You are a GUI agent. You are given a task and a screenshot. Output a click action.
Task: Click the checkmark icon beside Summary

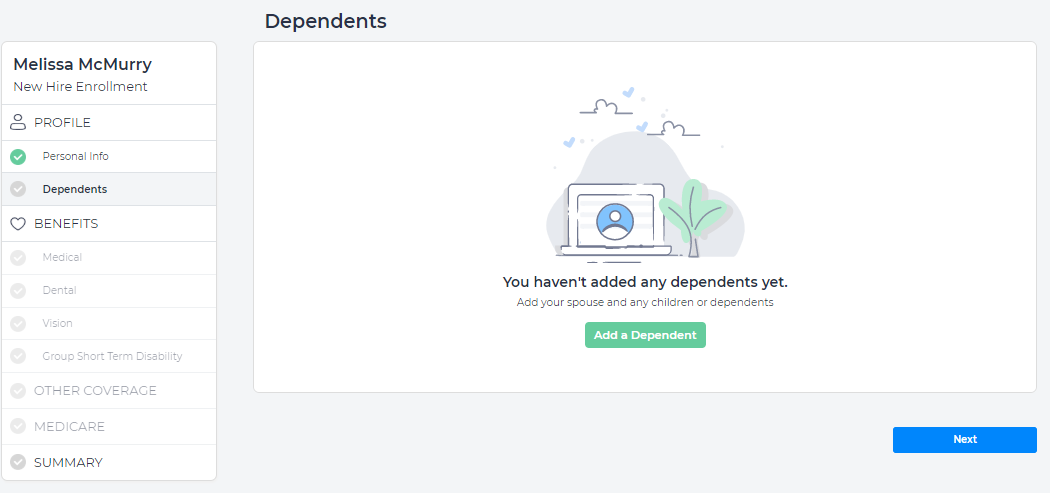18,463
